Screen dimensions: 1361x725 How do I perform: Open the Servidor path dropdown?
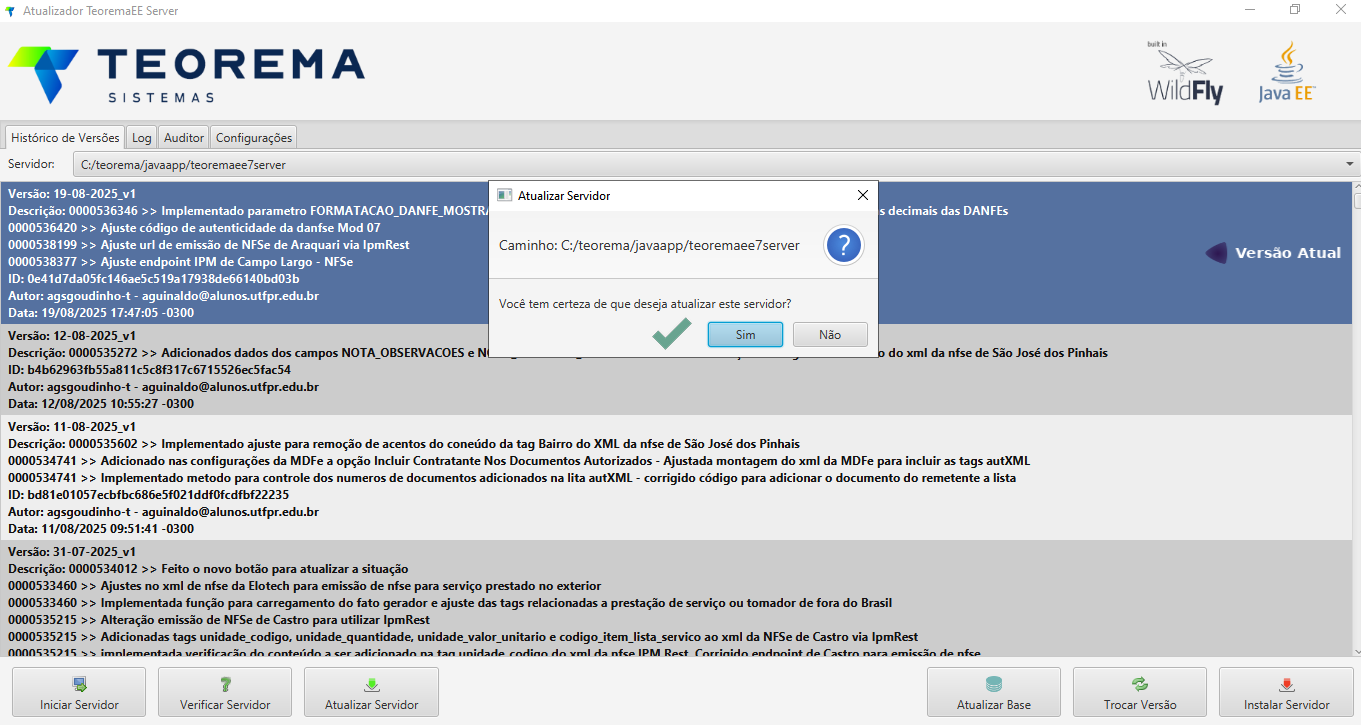click(x=716, y=164)
